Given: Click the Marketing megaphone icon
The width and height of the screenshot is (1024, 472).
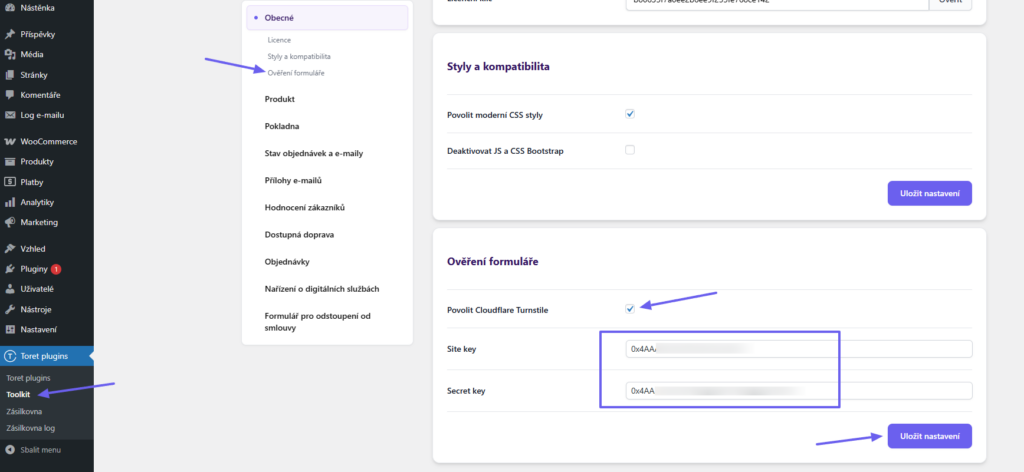Looking at the screenshot, I should [x=10, y=222].
